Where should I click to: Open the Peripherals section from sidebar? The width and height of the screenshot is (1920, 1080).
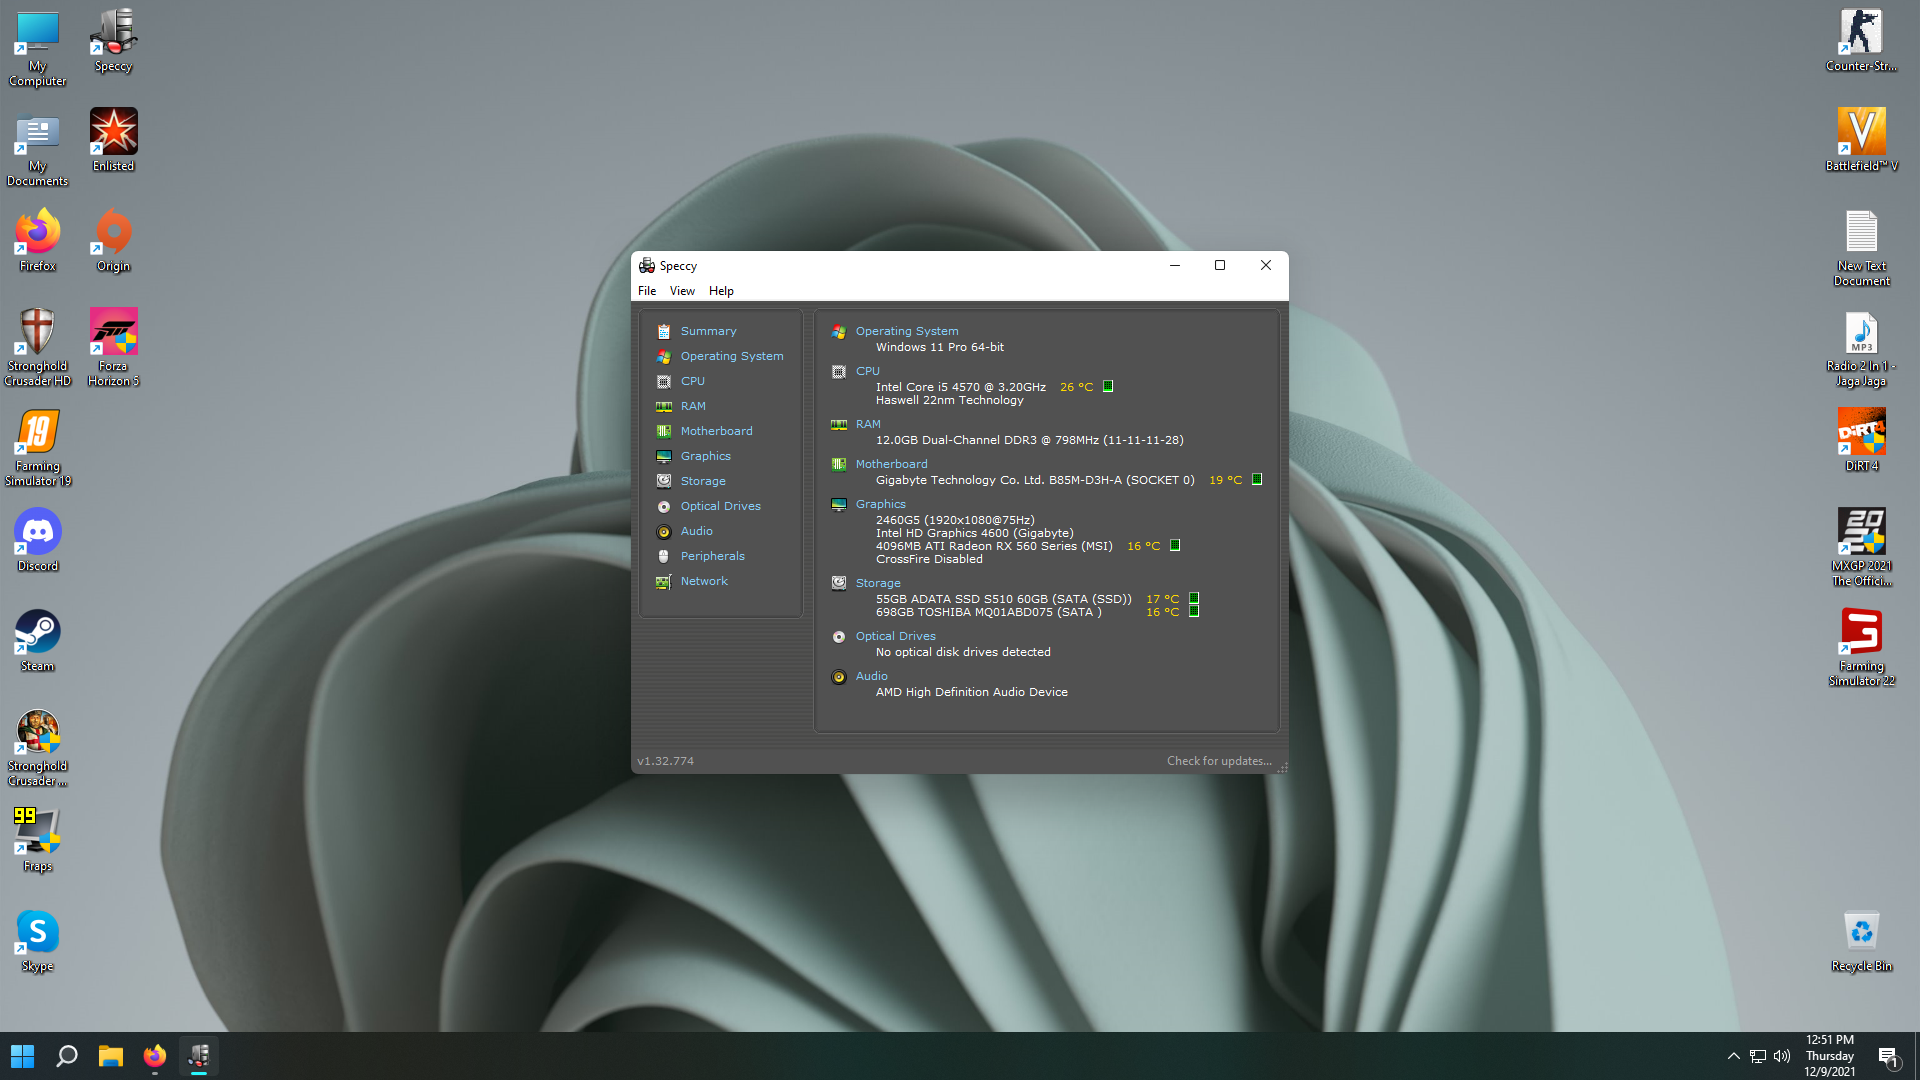(712, 556)
